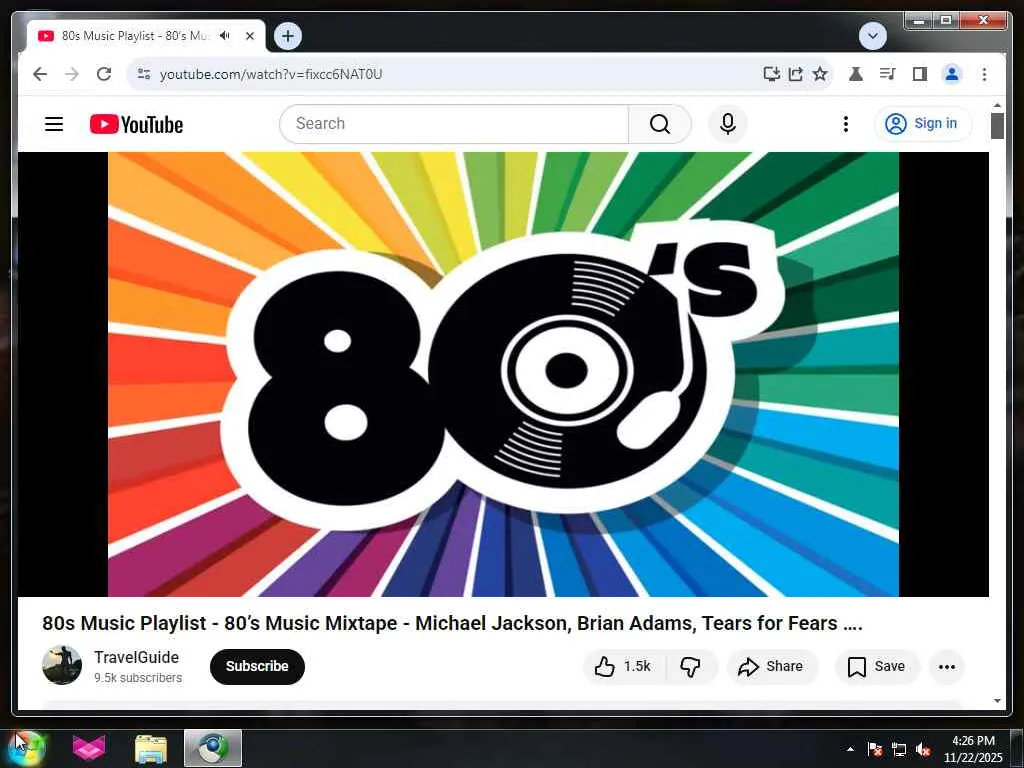
Task: Open the network tray icon
Action: coord(899,749)
